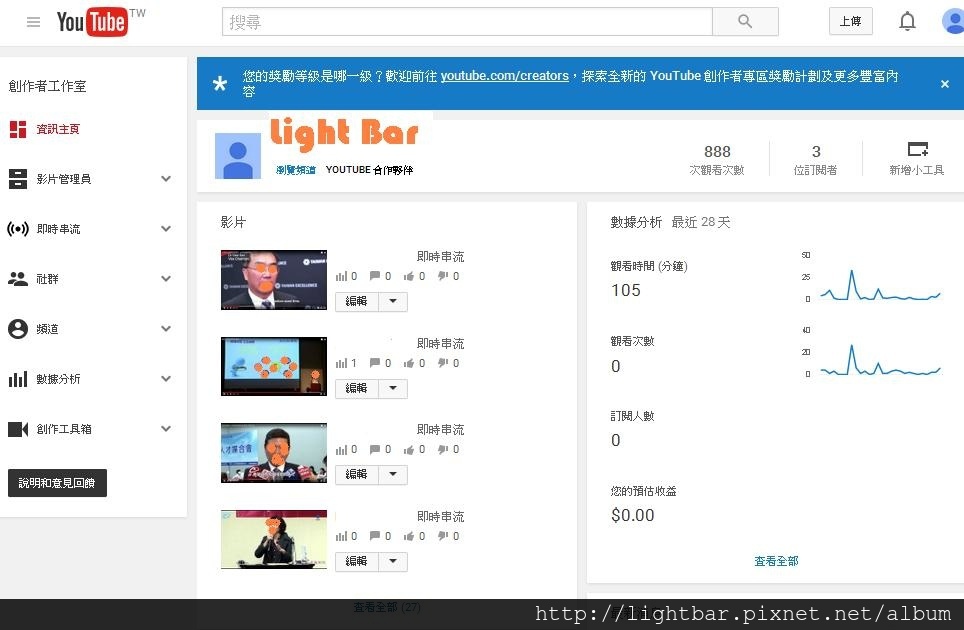Click the 創作者工作室 heading
The image size is (964, 630).
(x=47, y=86)
